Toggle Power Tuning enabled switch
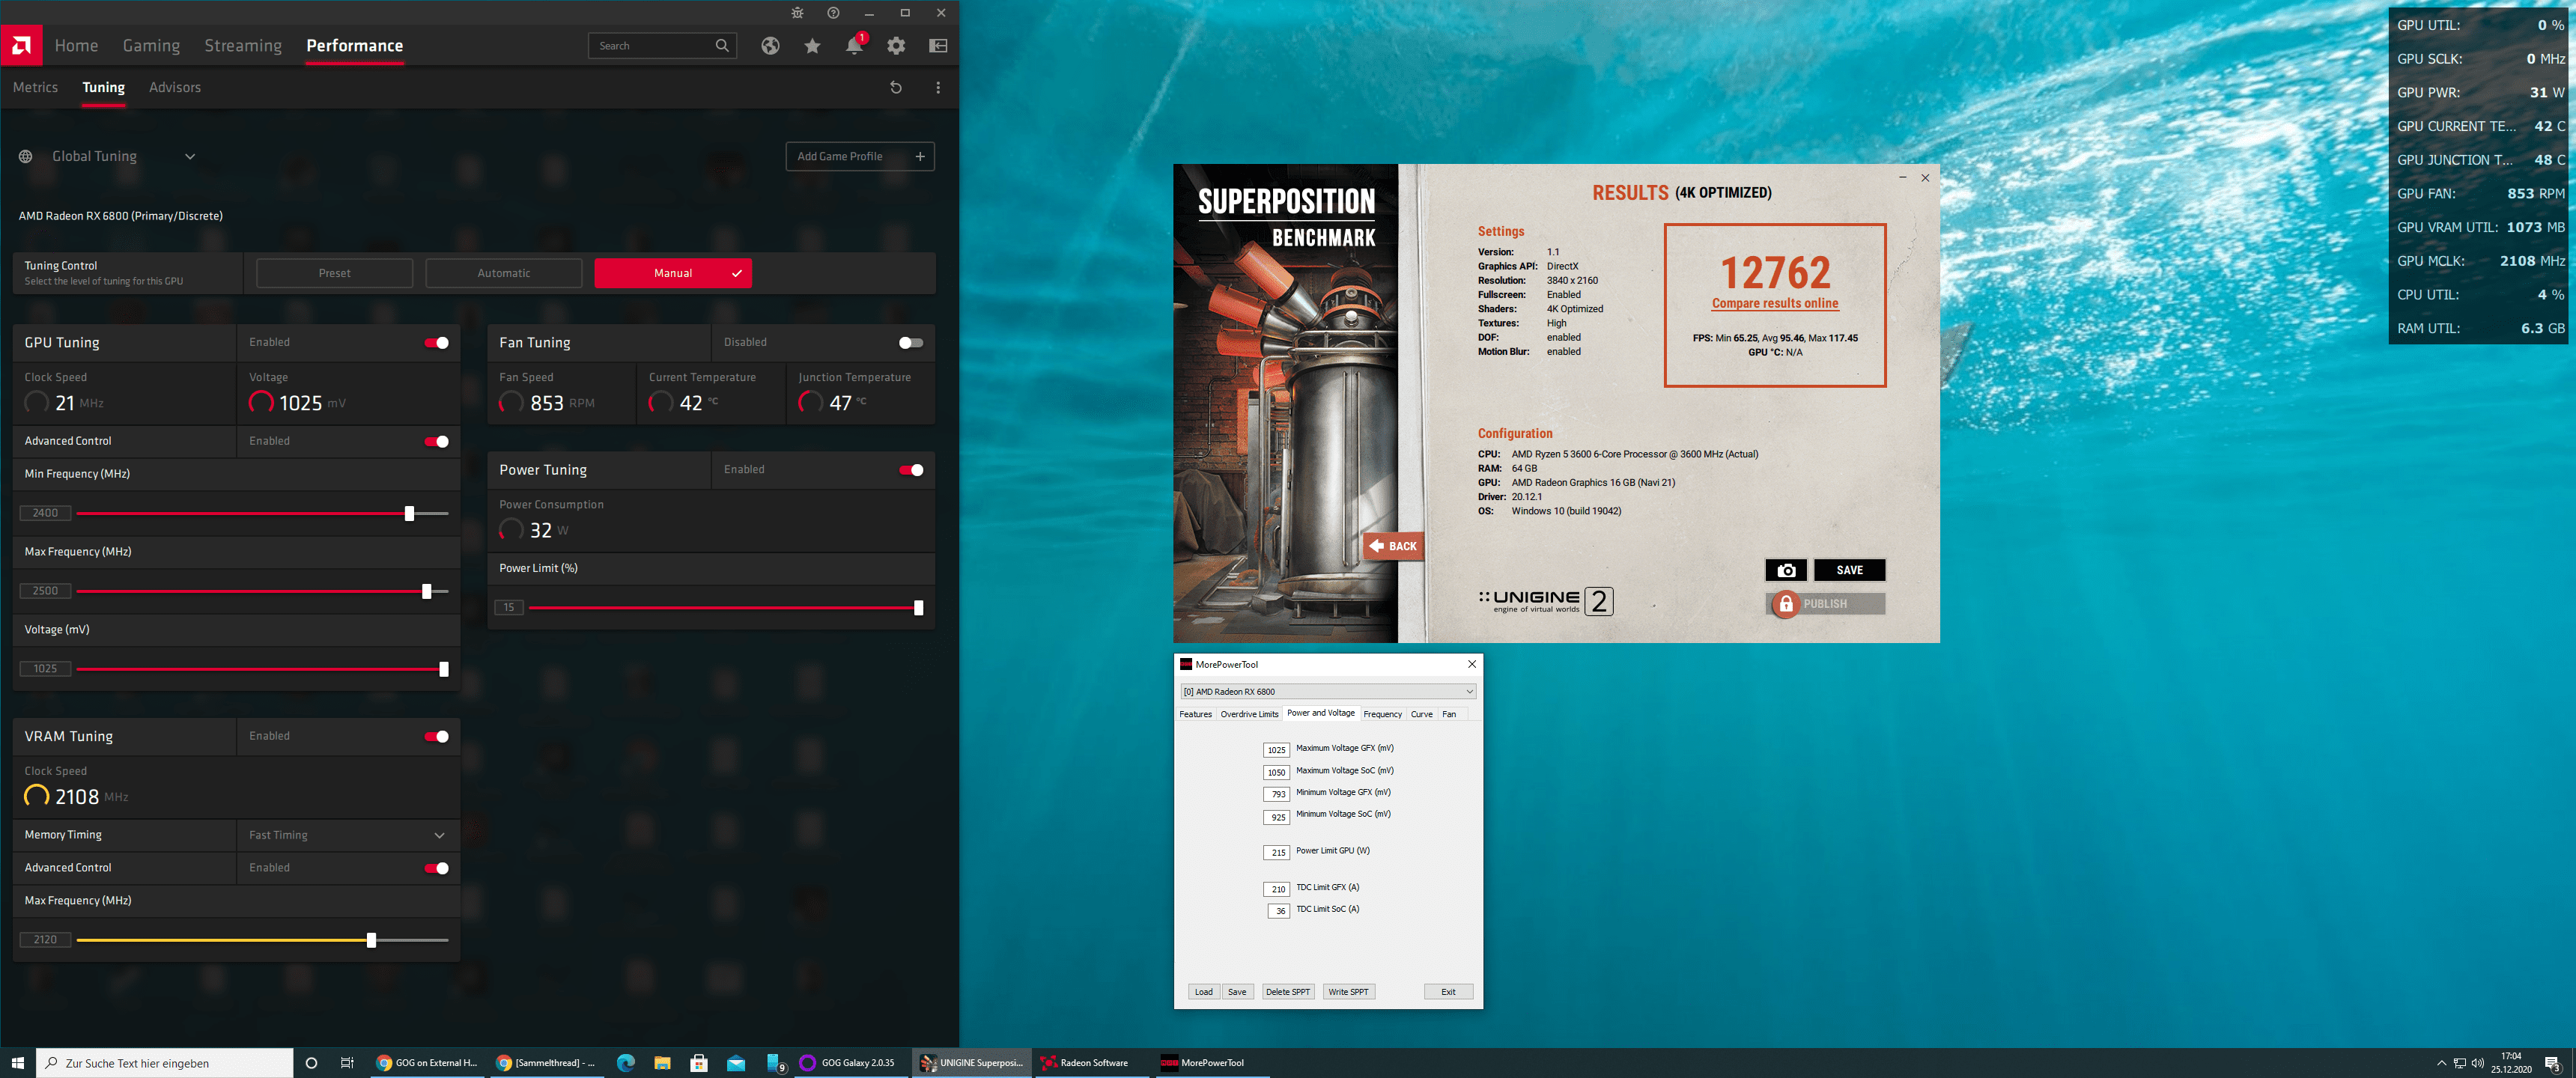The image size is (2576, 1078). [911, 470]
